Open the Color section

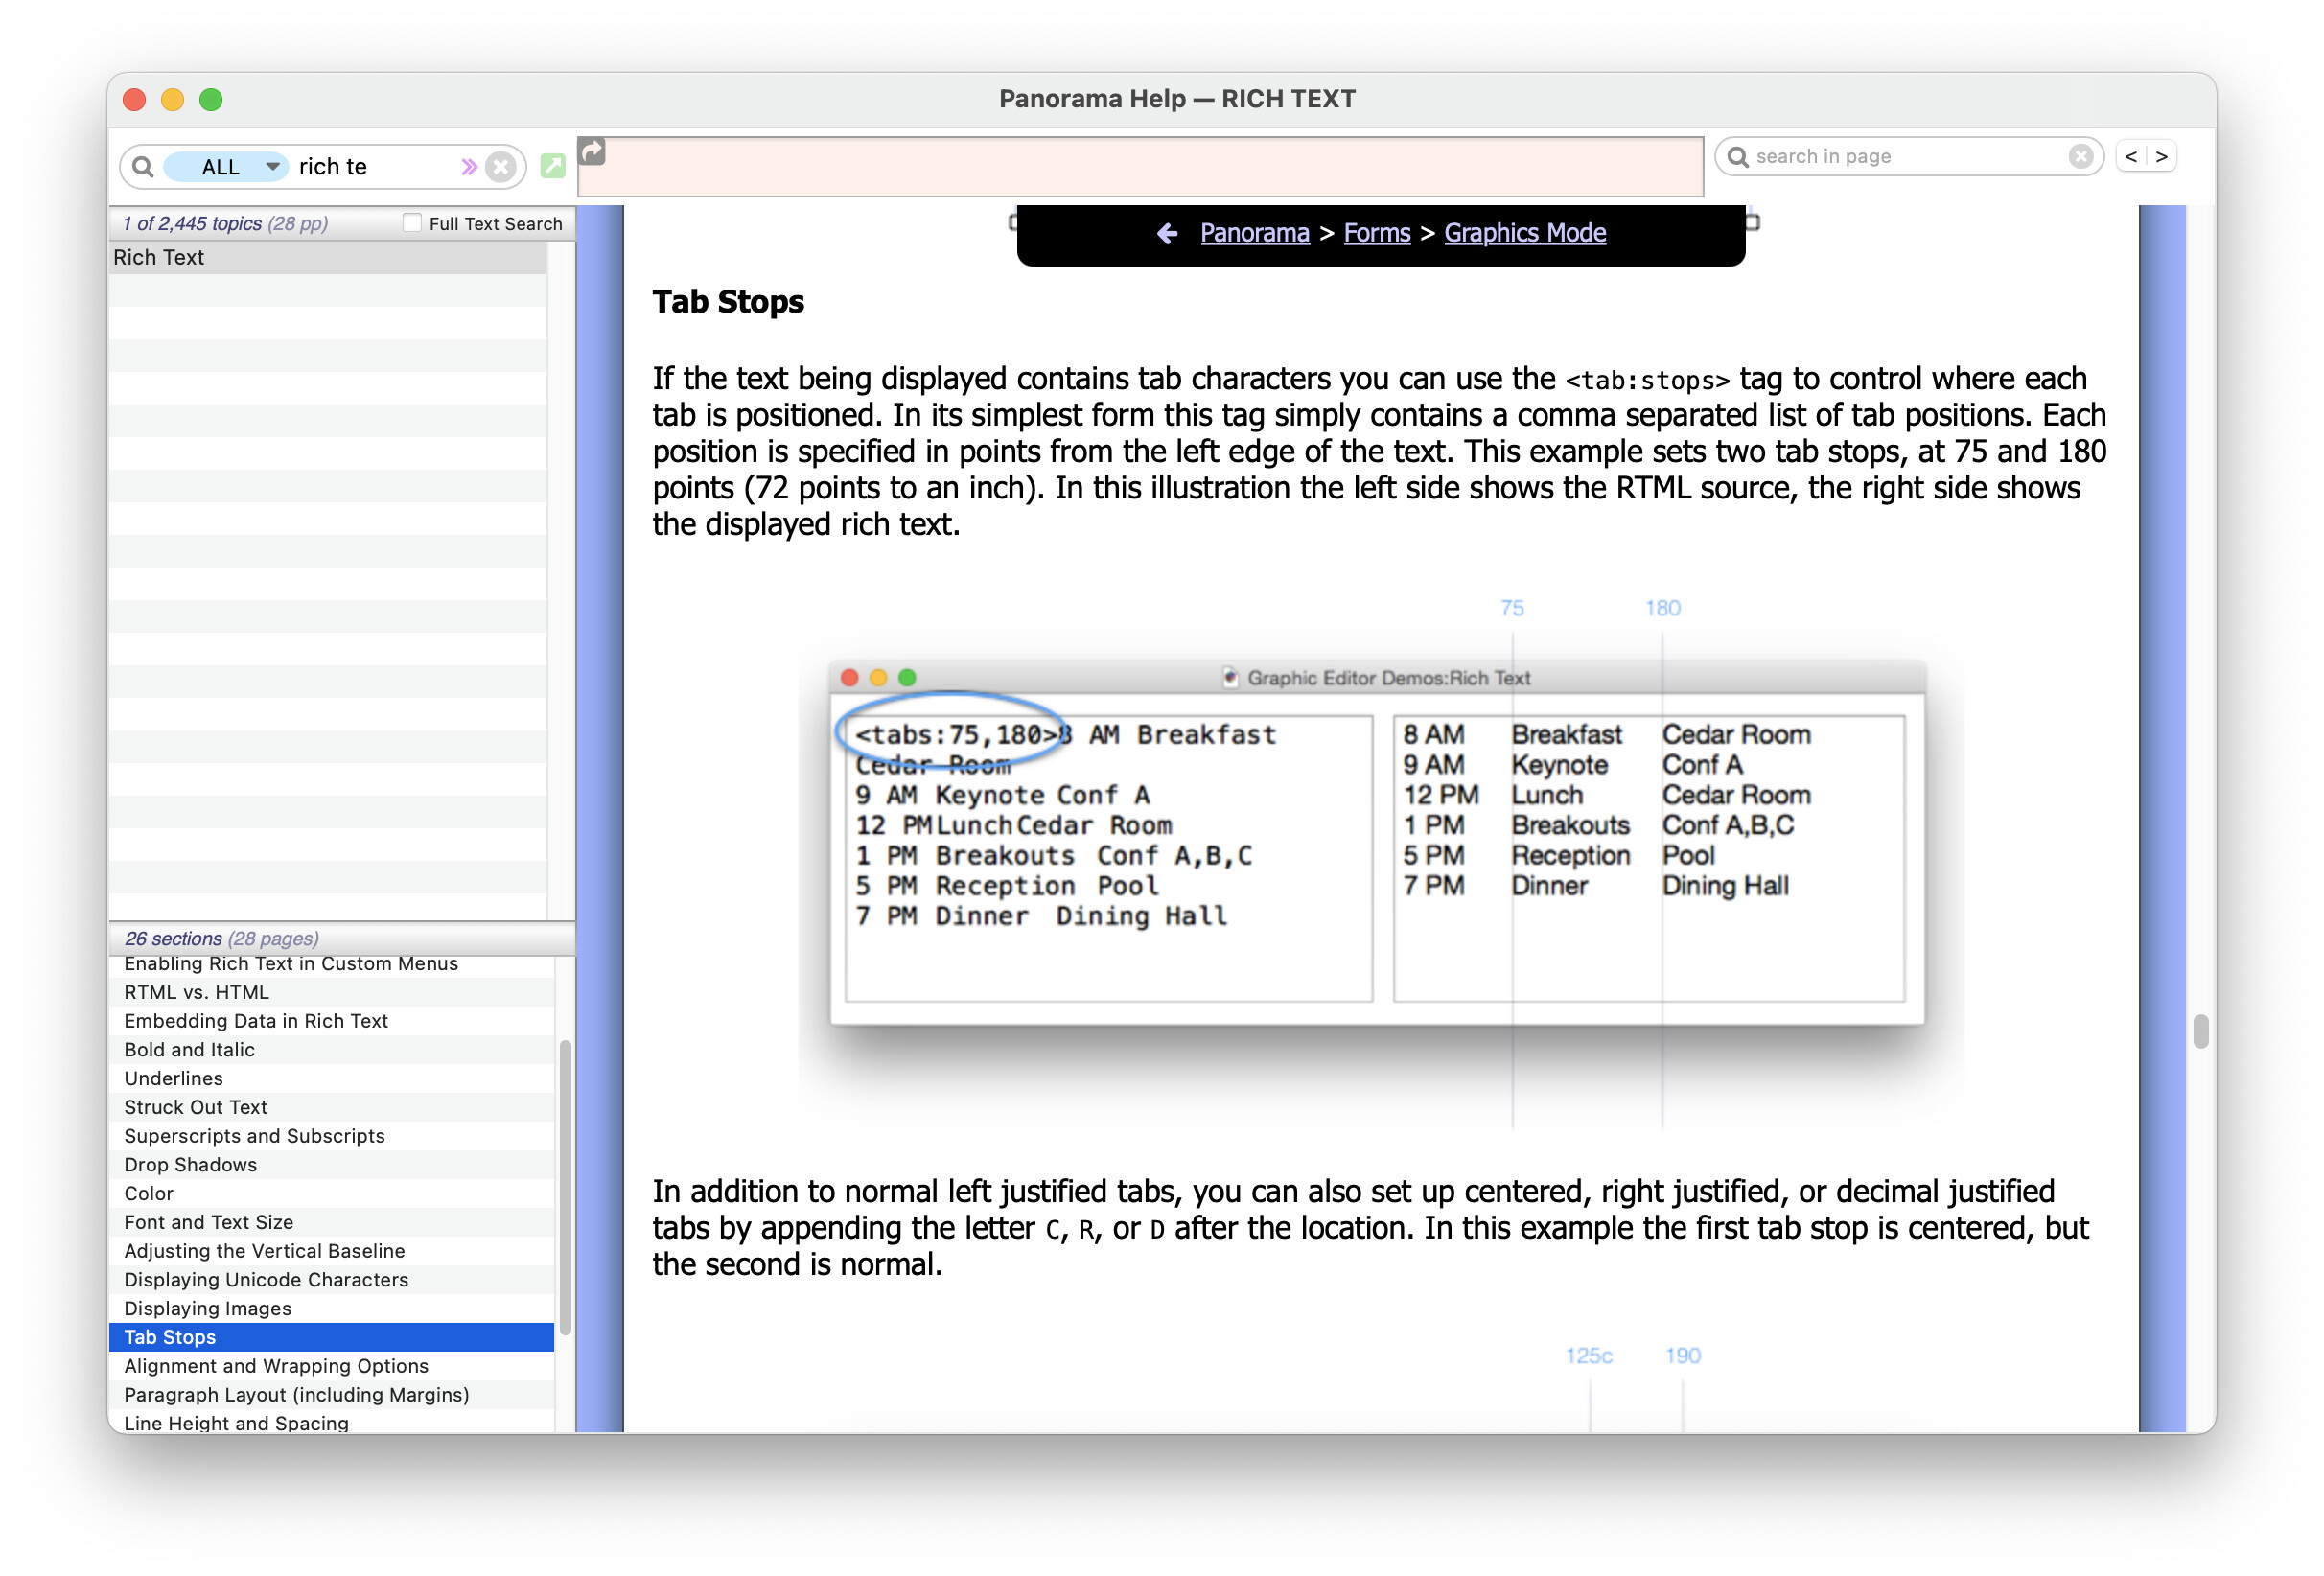[331, 1193]
